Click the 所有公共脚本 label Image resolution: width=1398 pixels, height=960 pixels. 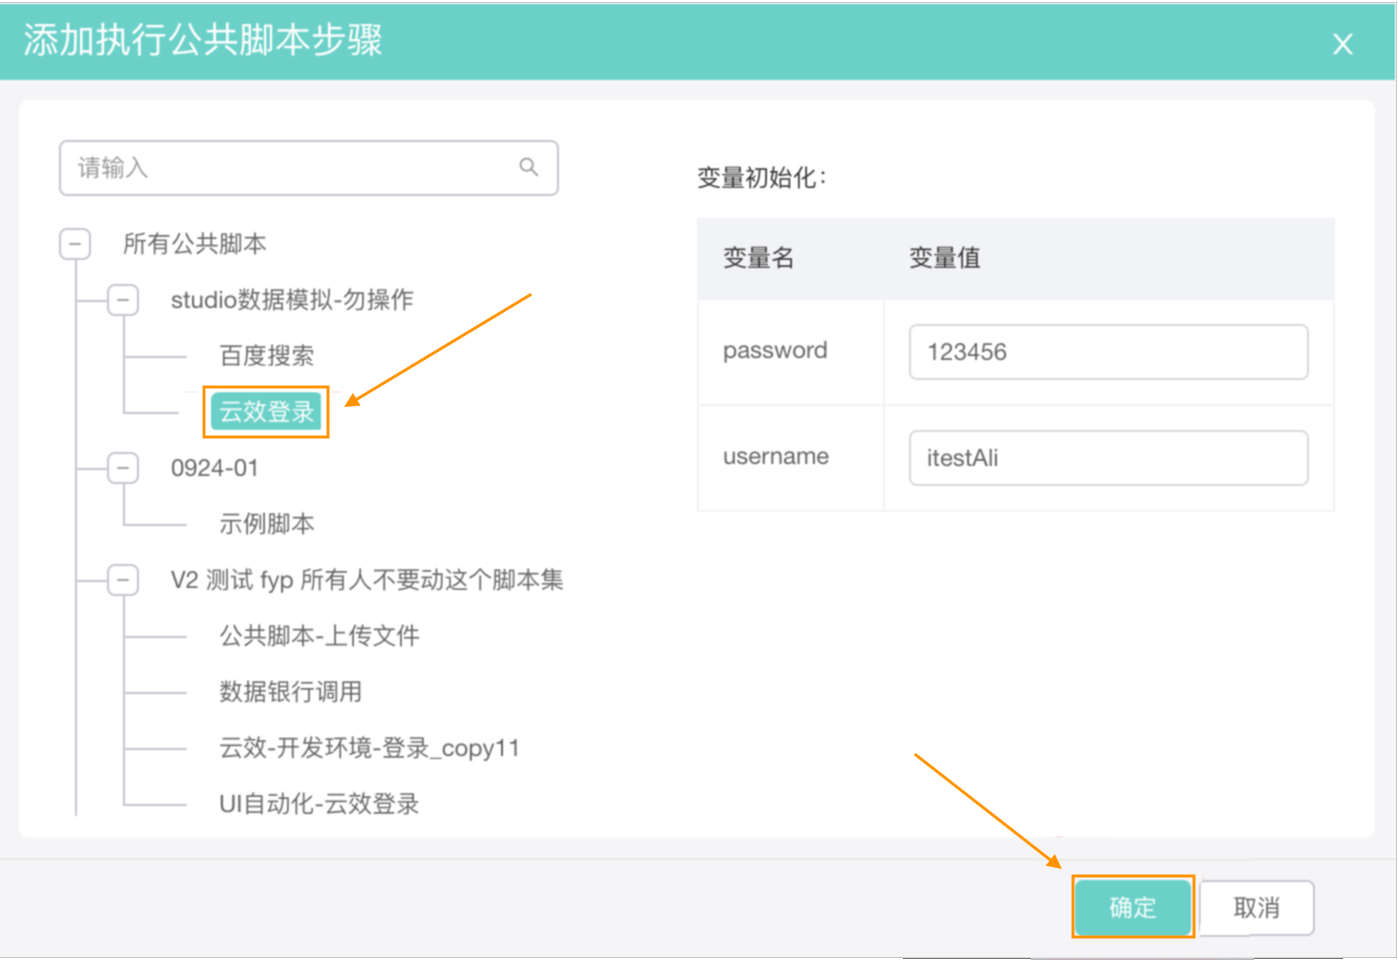tap(194, 244)
